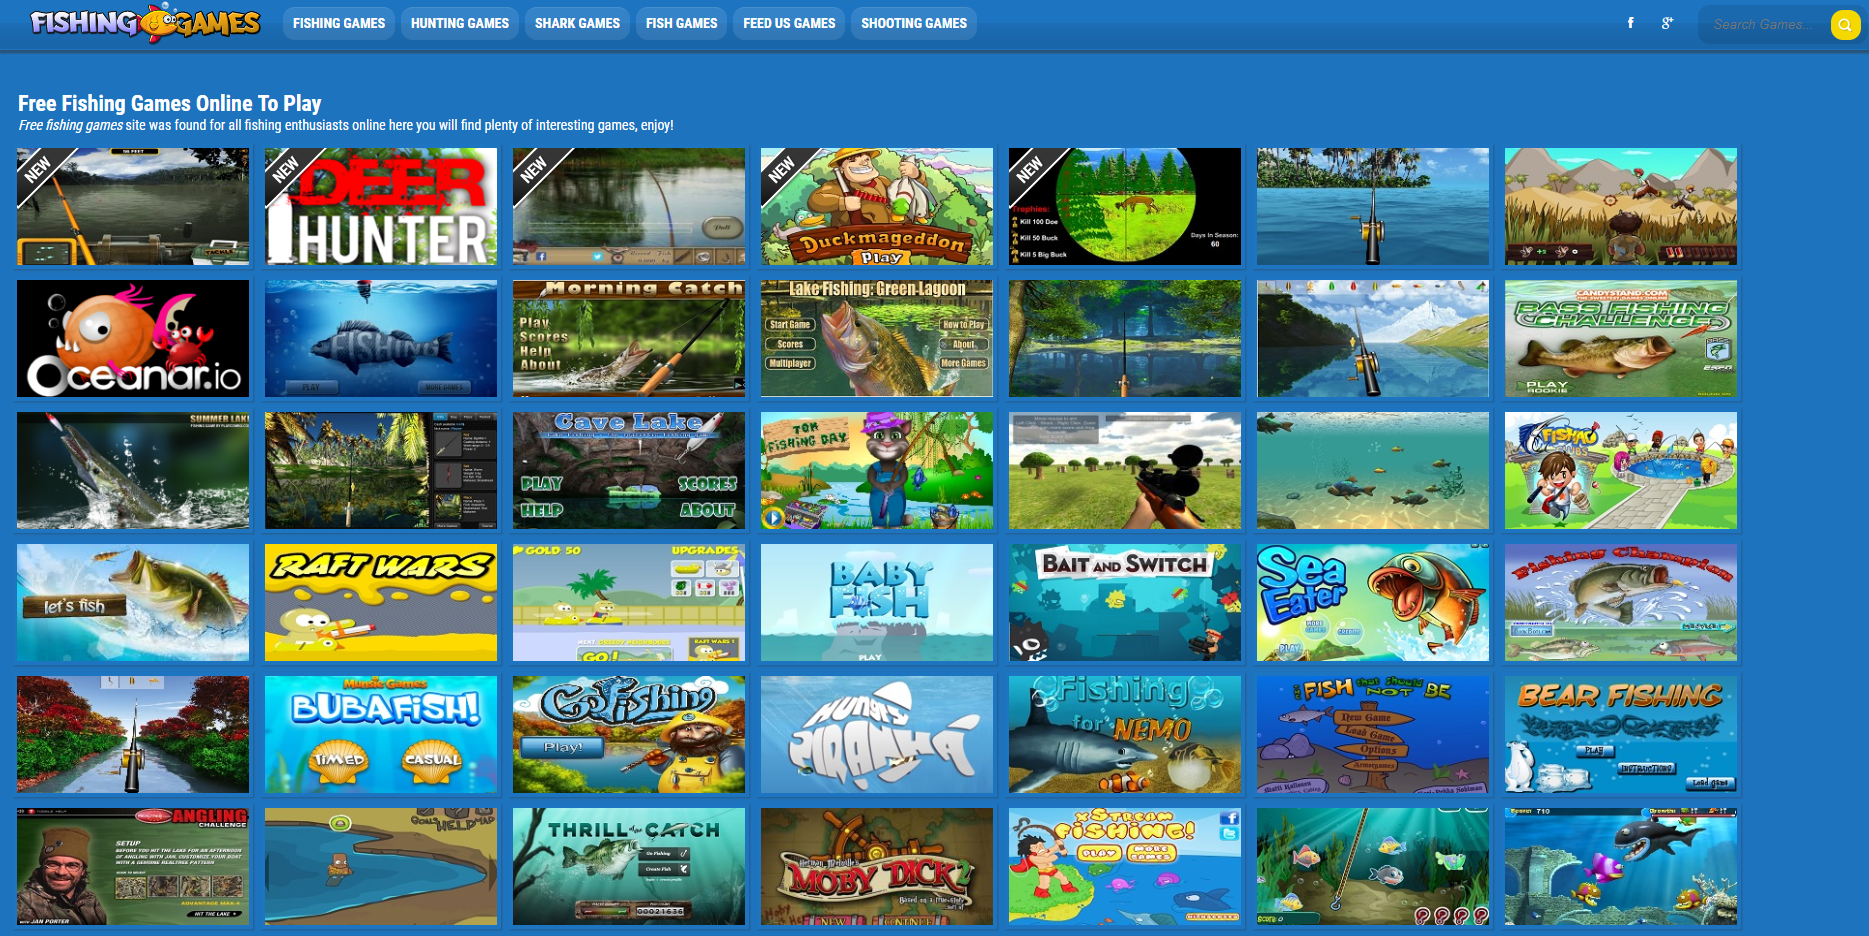Open the Google Plus icon link
This screenshot has height=936, width=1869.
coord(1667,23)
